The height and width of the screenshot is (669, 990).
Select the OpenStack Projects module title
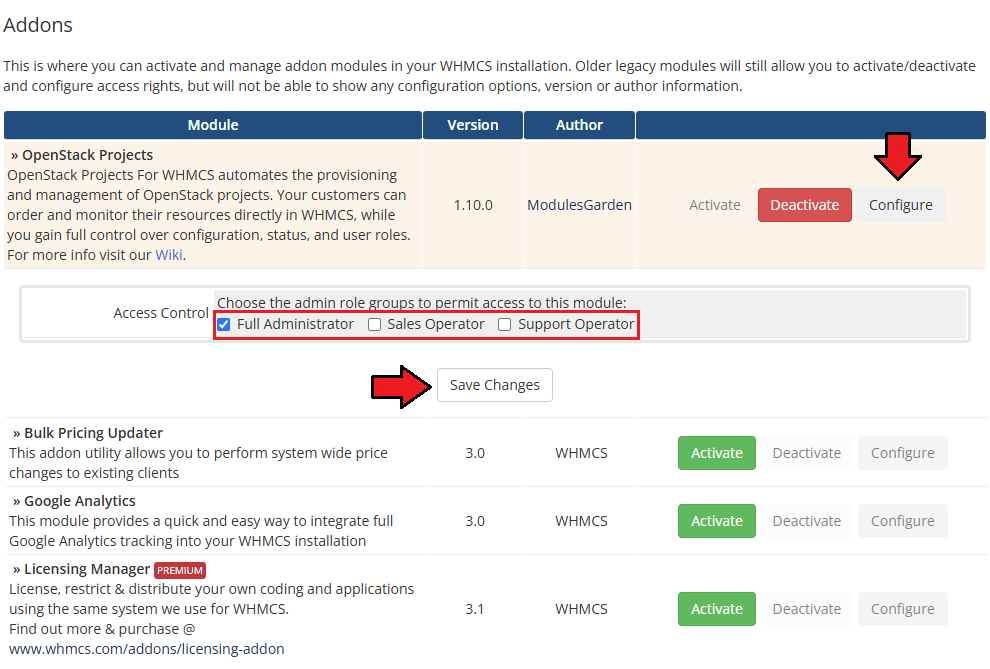(x=87, y=155)
